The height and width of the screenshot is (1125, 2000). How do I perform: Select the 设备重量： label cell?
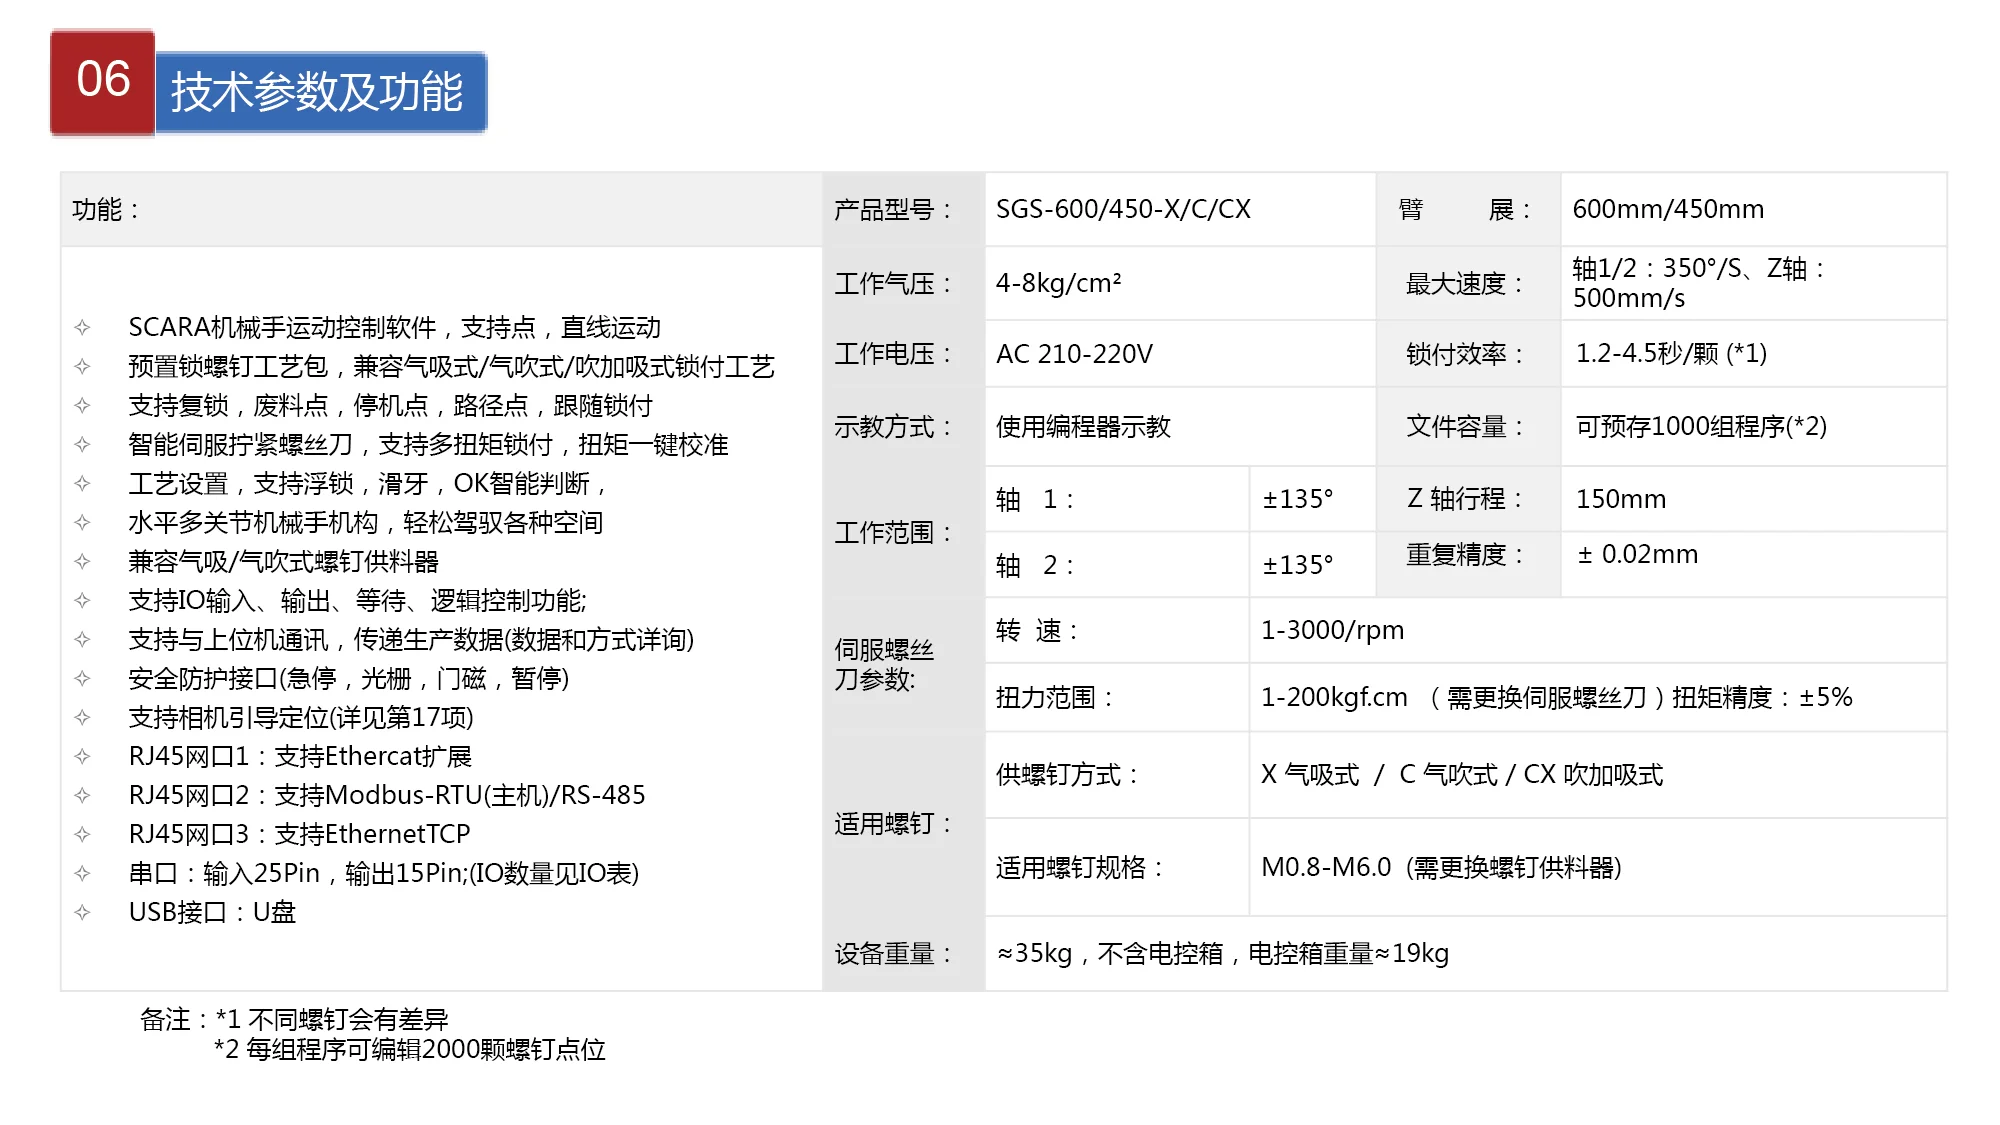click(x=904, y=954)
